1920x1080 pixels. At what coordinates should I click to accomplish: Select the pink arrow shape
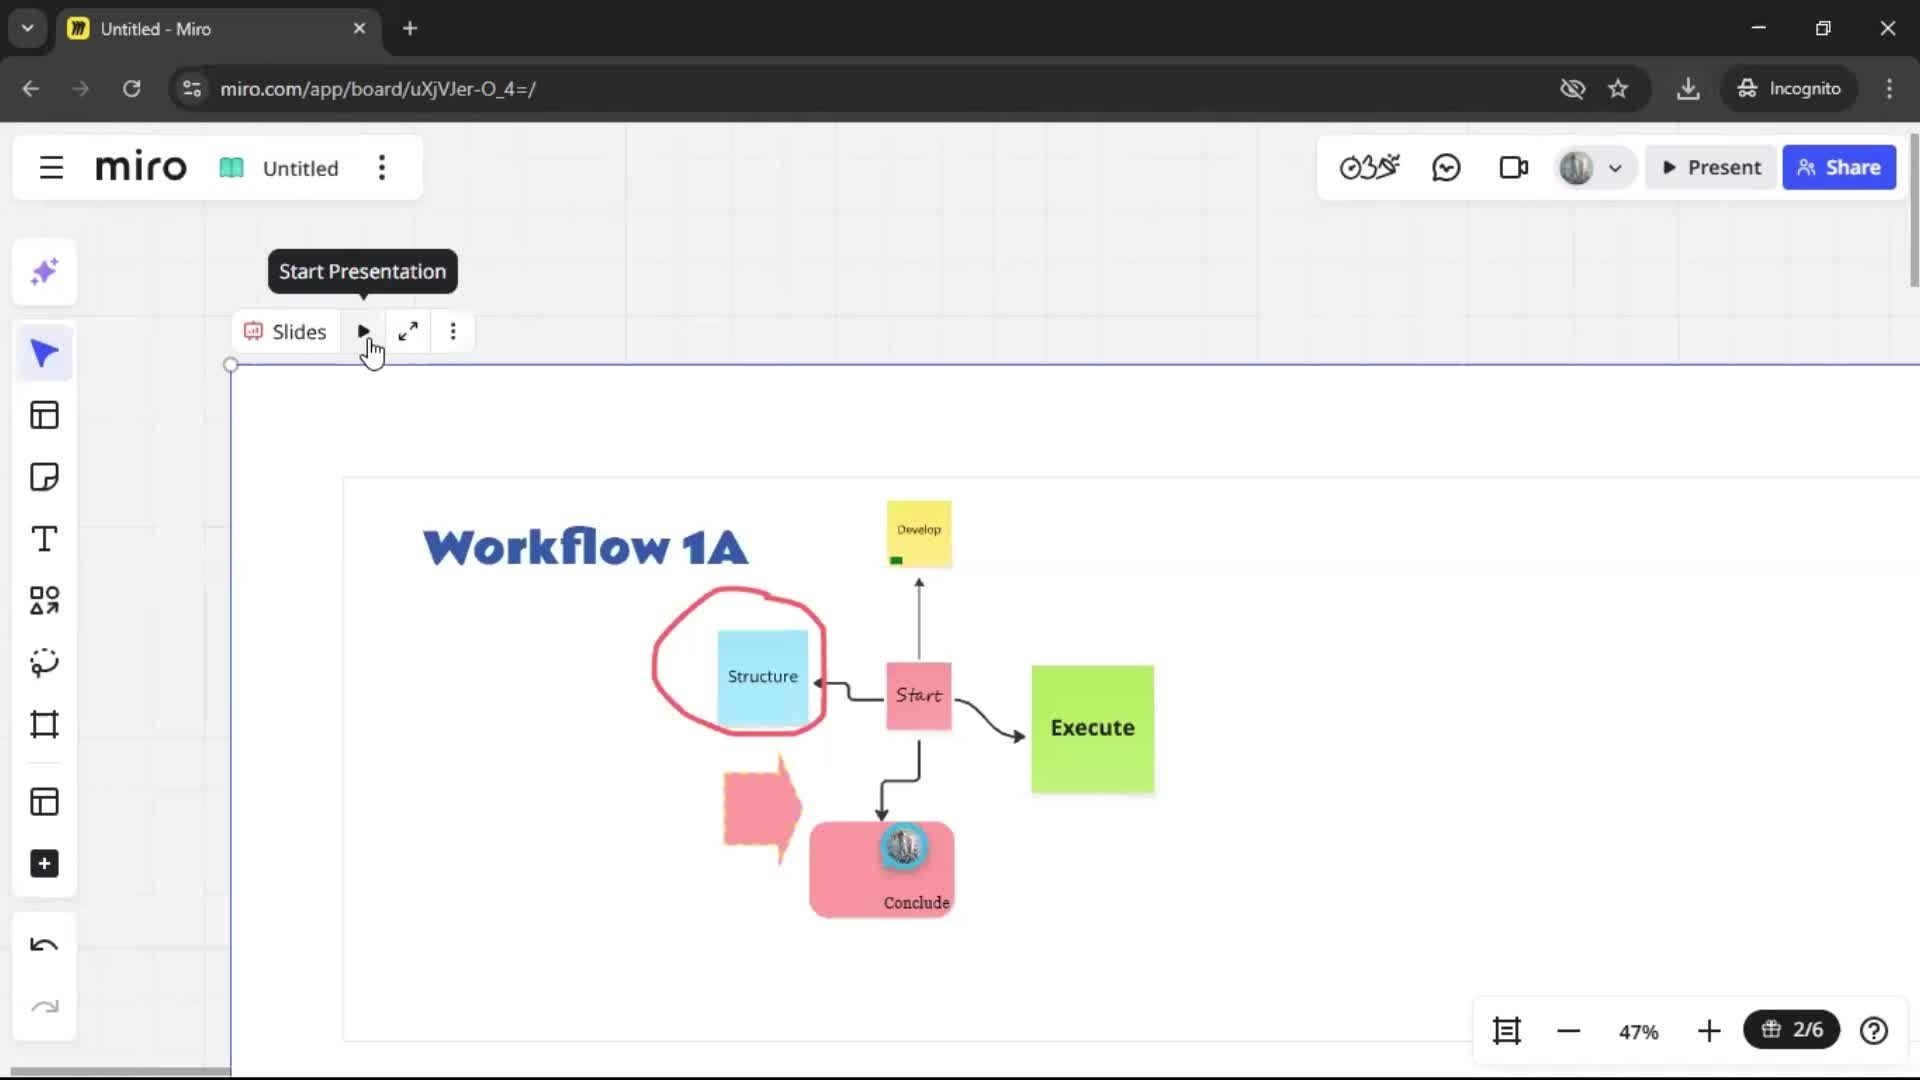tap(762, 808)
